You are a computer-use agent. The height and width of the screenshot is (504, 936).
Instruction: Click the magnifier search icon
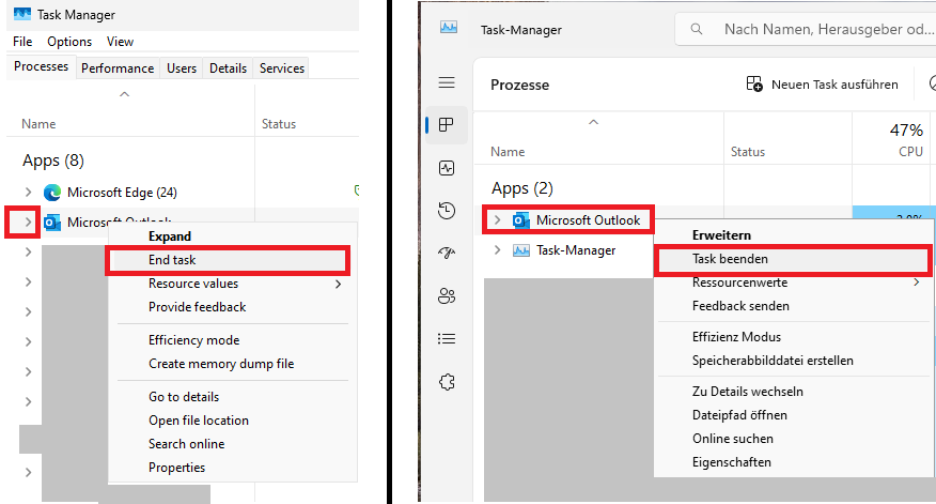tap(696, 29)
